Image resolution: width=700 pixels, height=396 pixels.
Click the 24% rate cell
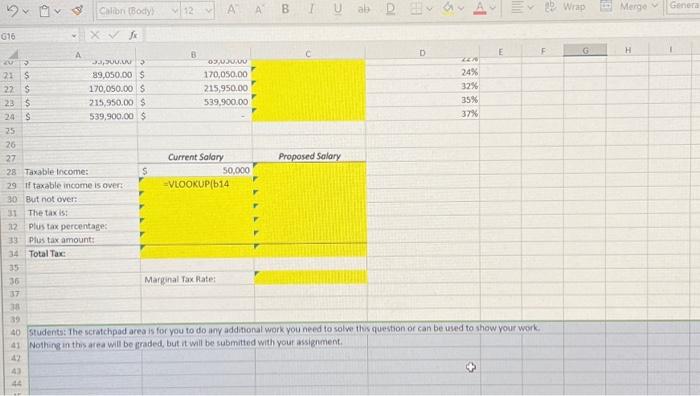(423, 72)
